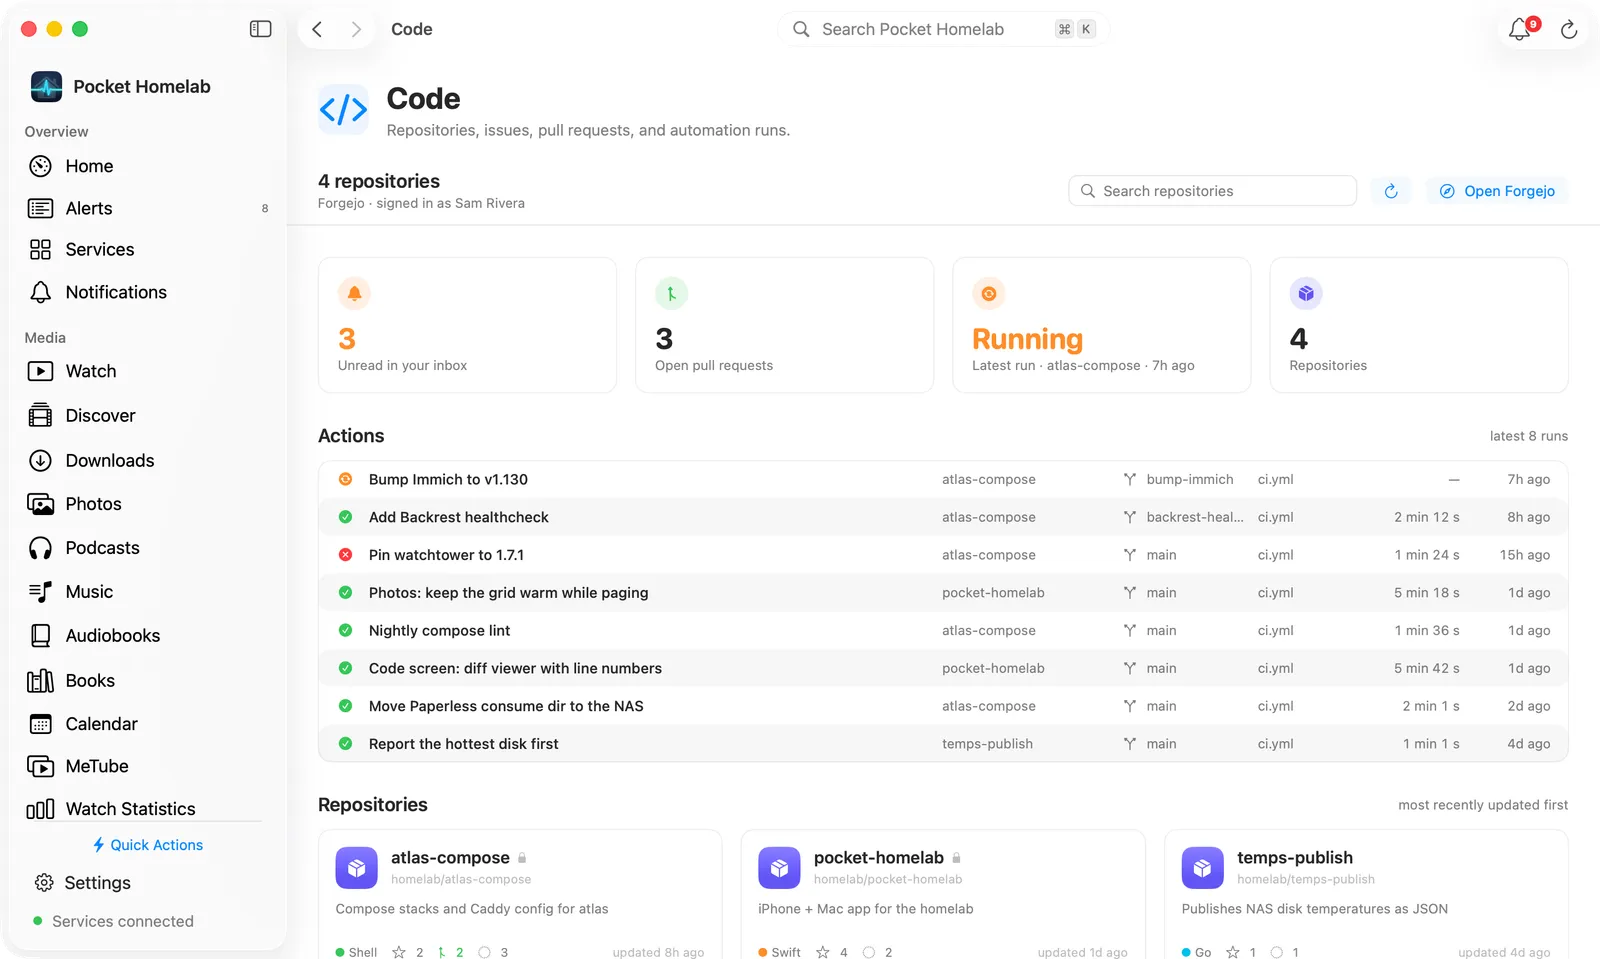
Task: Click the running status icon for Bump Immich
Action: click(x=345, y=479)
